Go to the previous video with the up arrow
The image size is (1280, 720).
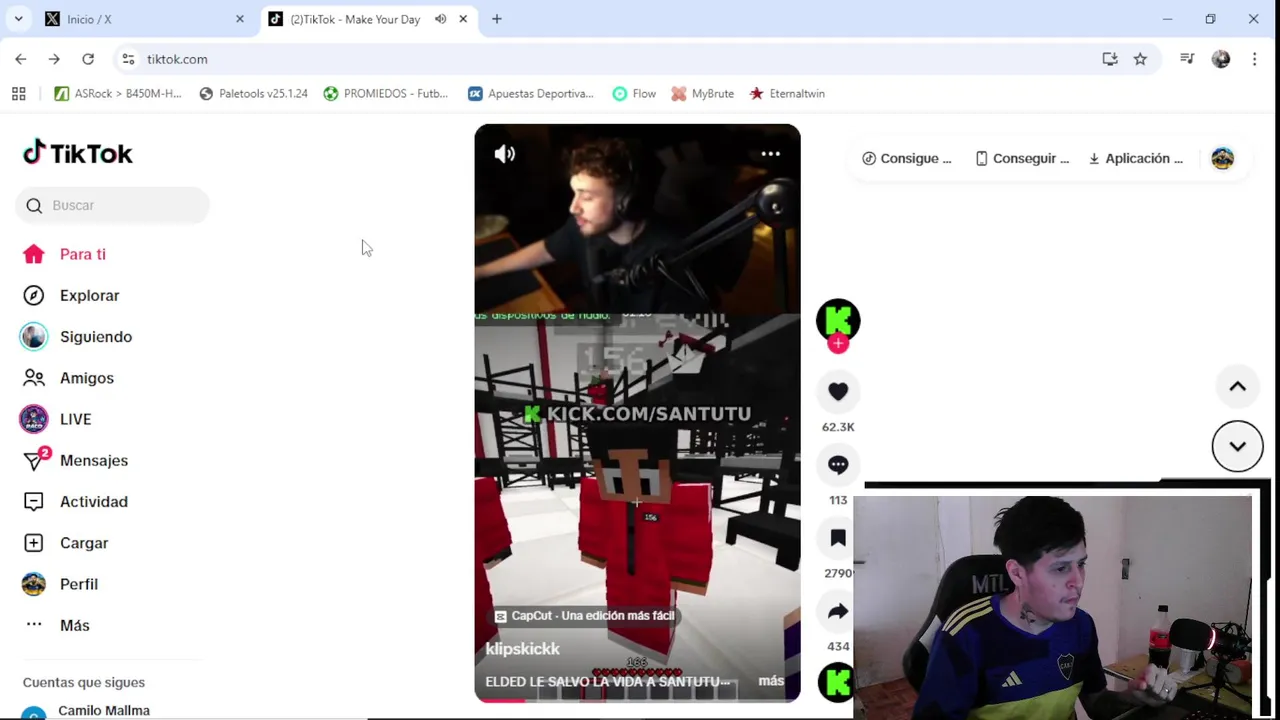[1237, 387]
